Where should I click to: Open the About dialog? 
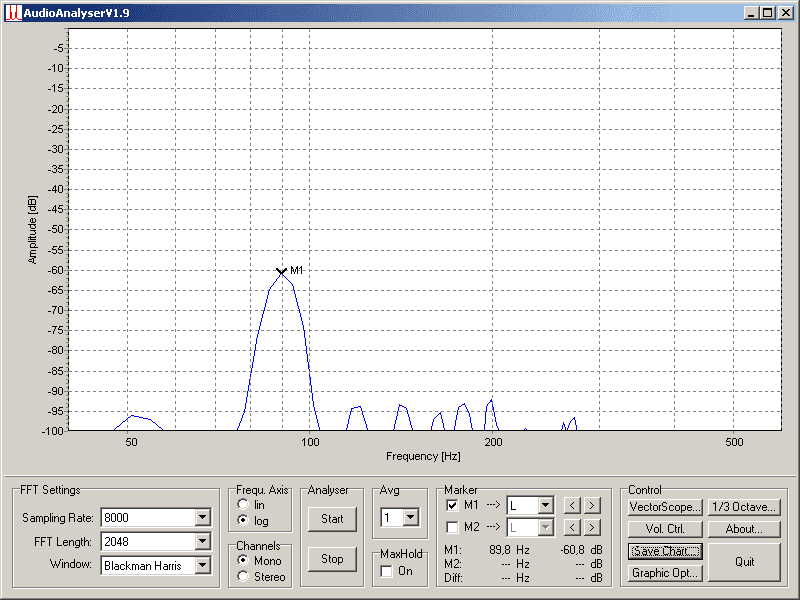pyautogui.click(x=744, y=529)
